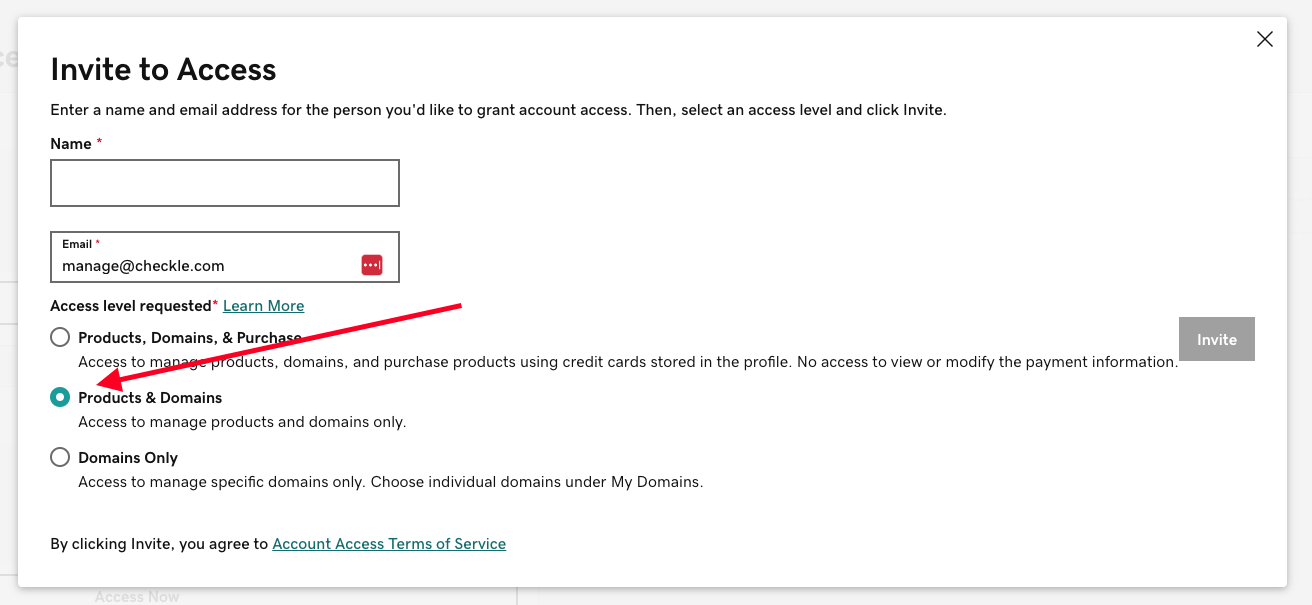The width and height of the screenshot is (1312, 605).
Task: Click the 'Access level requested' label
Action: point(131,306)
